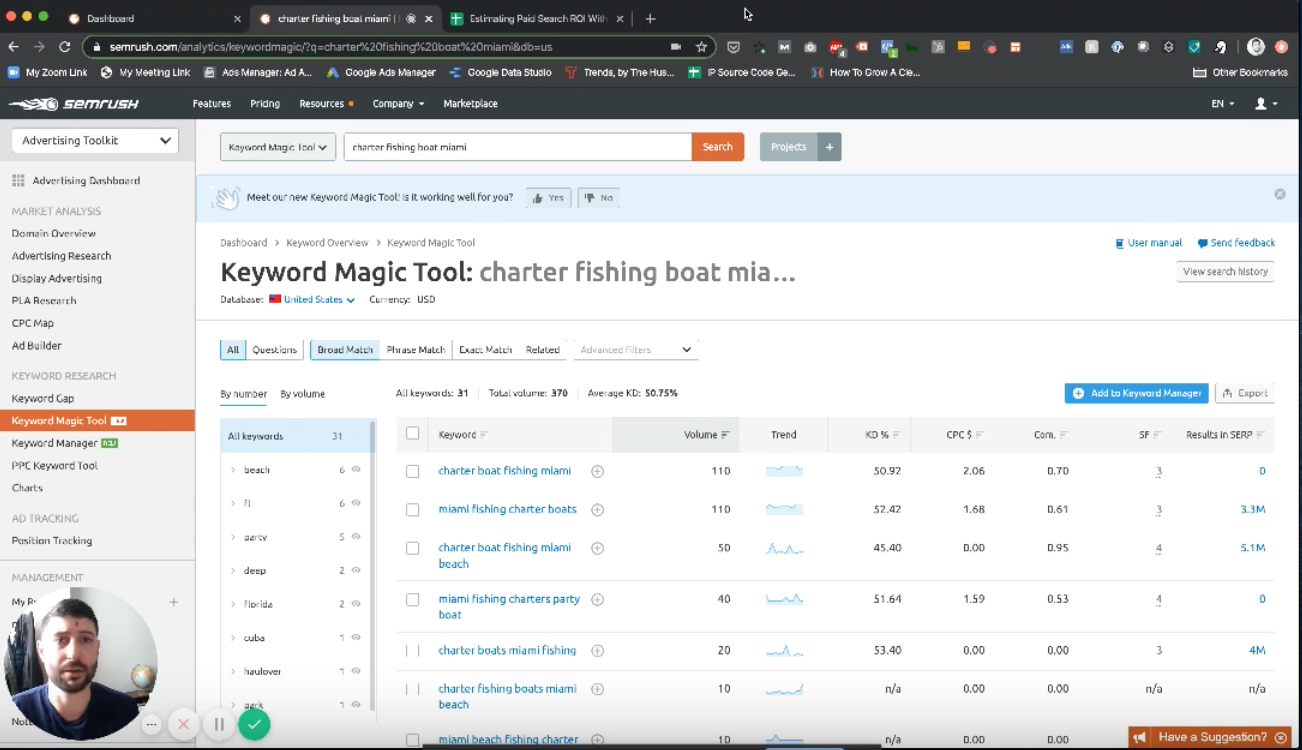Bookmark this page with star icon
Viewport: 1302px width, 750px height.
point(701,47)
